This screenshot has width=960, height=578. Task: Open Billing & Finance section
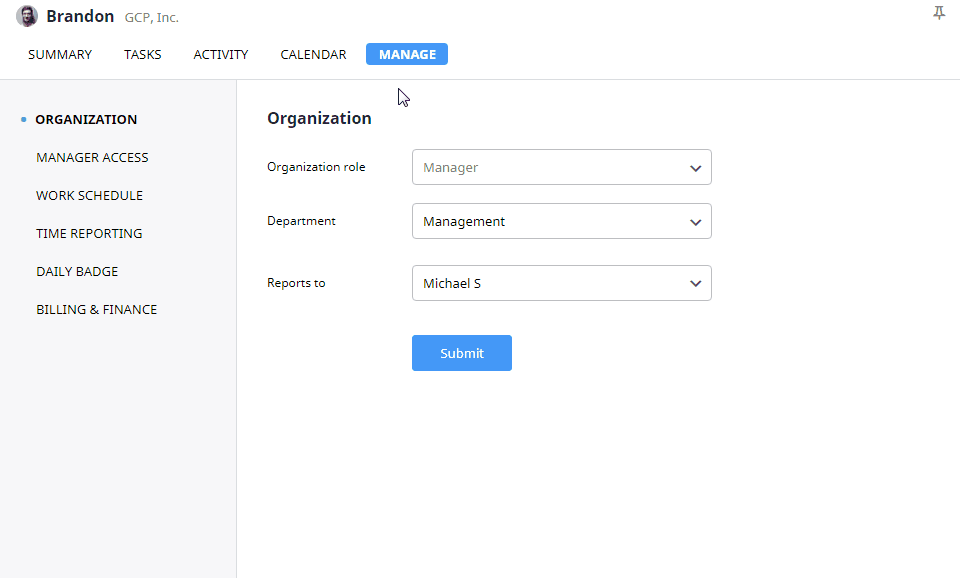[x=96, y=310]
